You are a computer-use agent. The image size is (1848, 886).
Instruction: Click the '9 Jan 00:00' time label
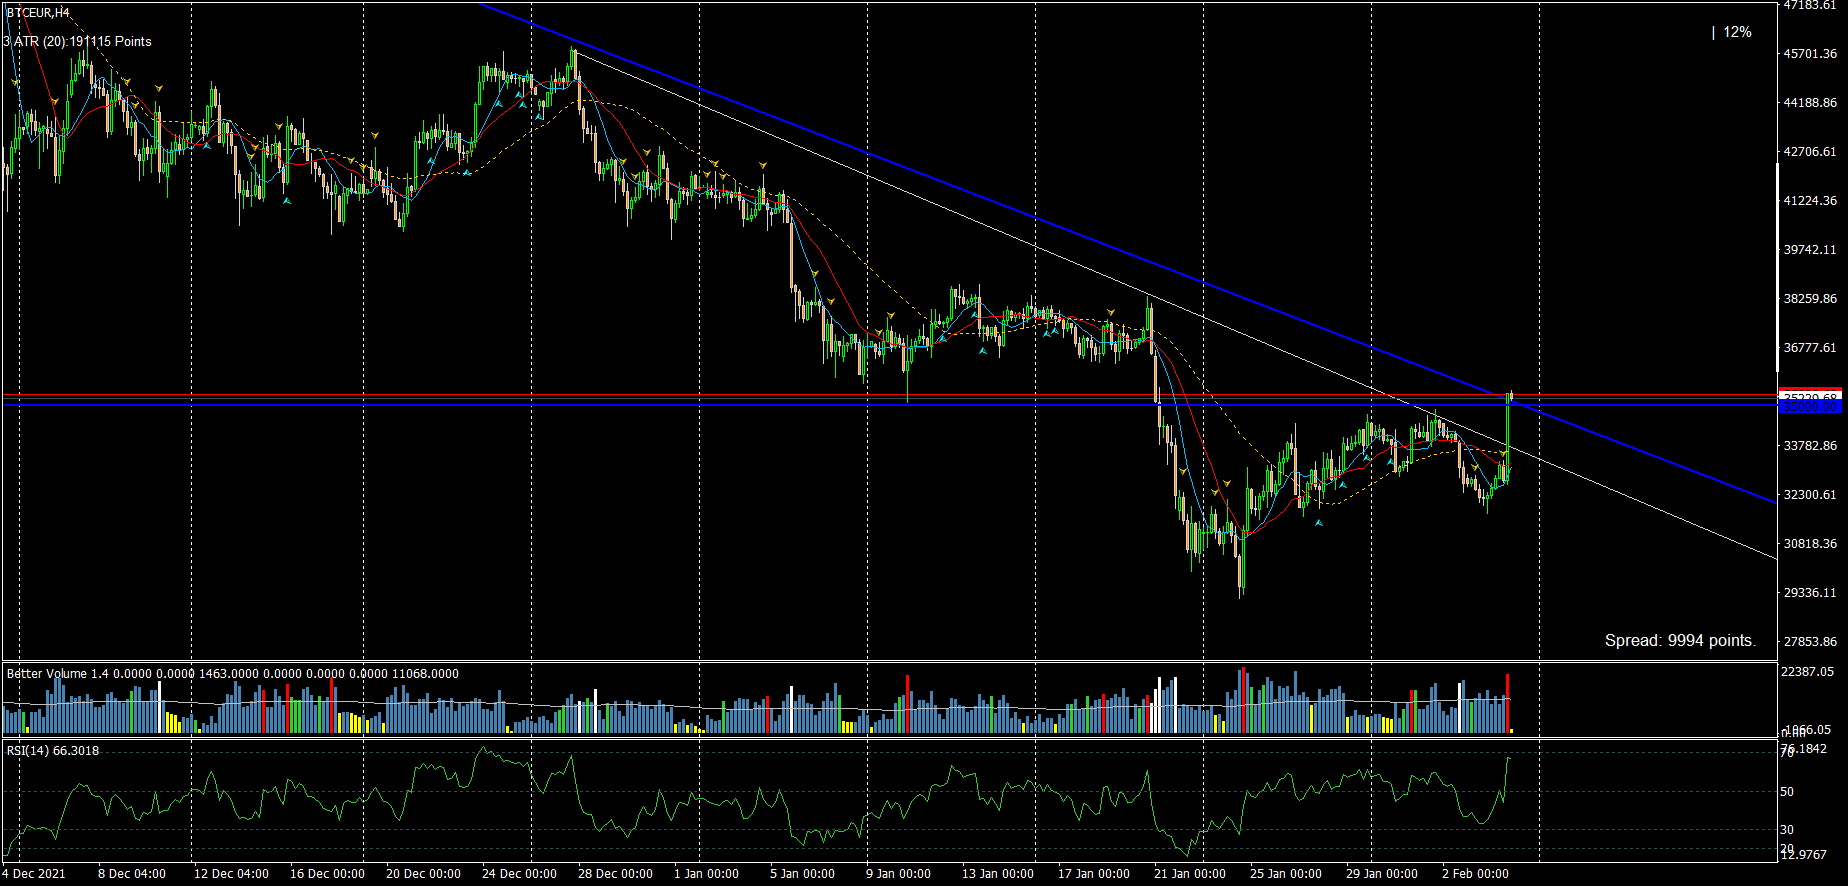tap(898, 874)
